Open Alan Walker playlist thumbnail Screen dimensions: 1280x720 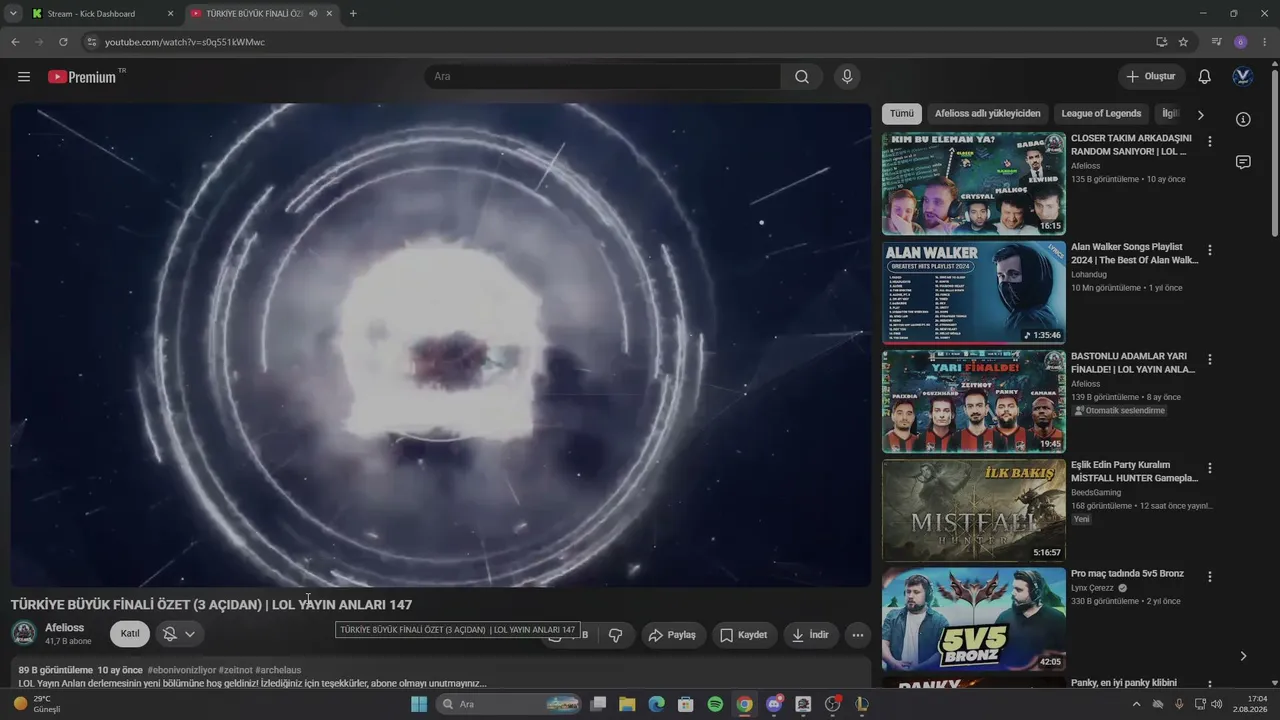(974, 292)
